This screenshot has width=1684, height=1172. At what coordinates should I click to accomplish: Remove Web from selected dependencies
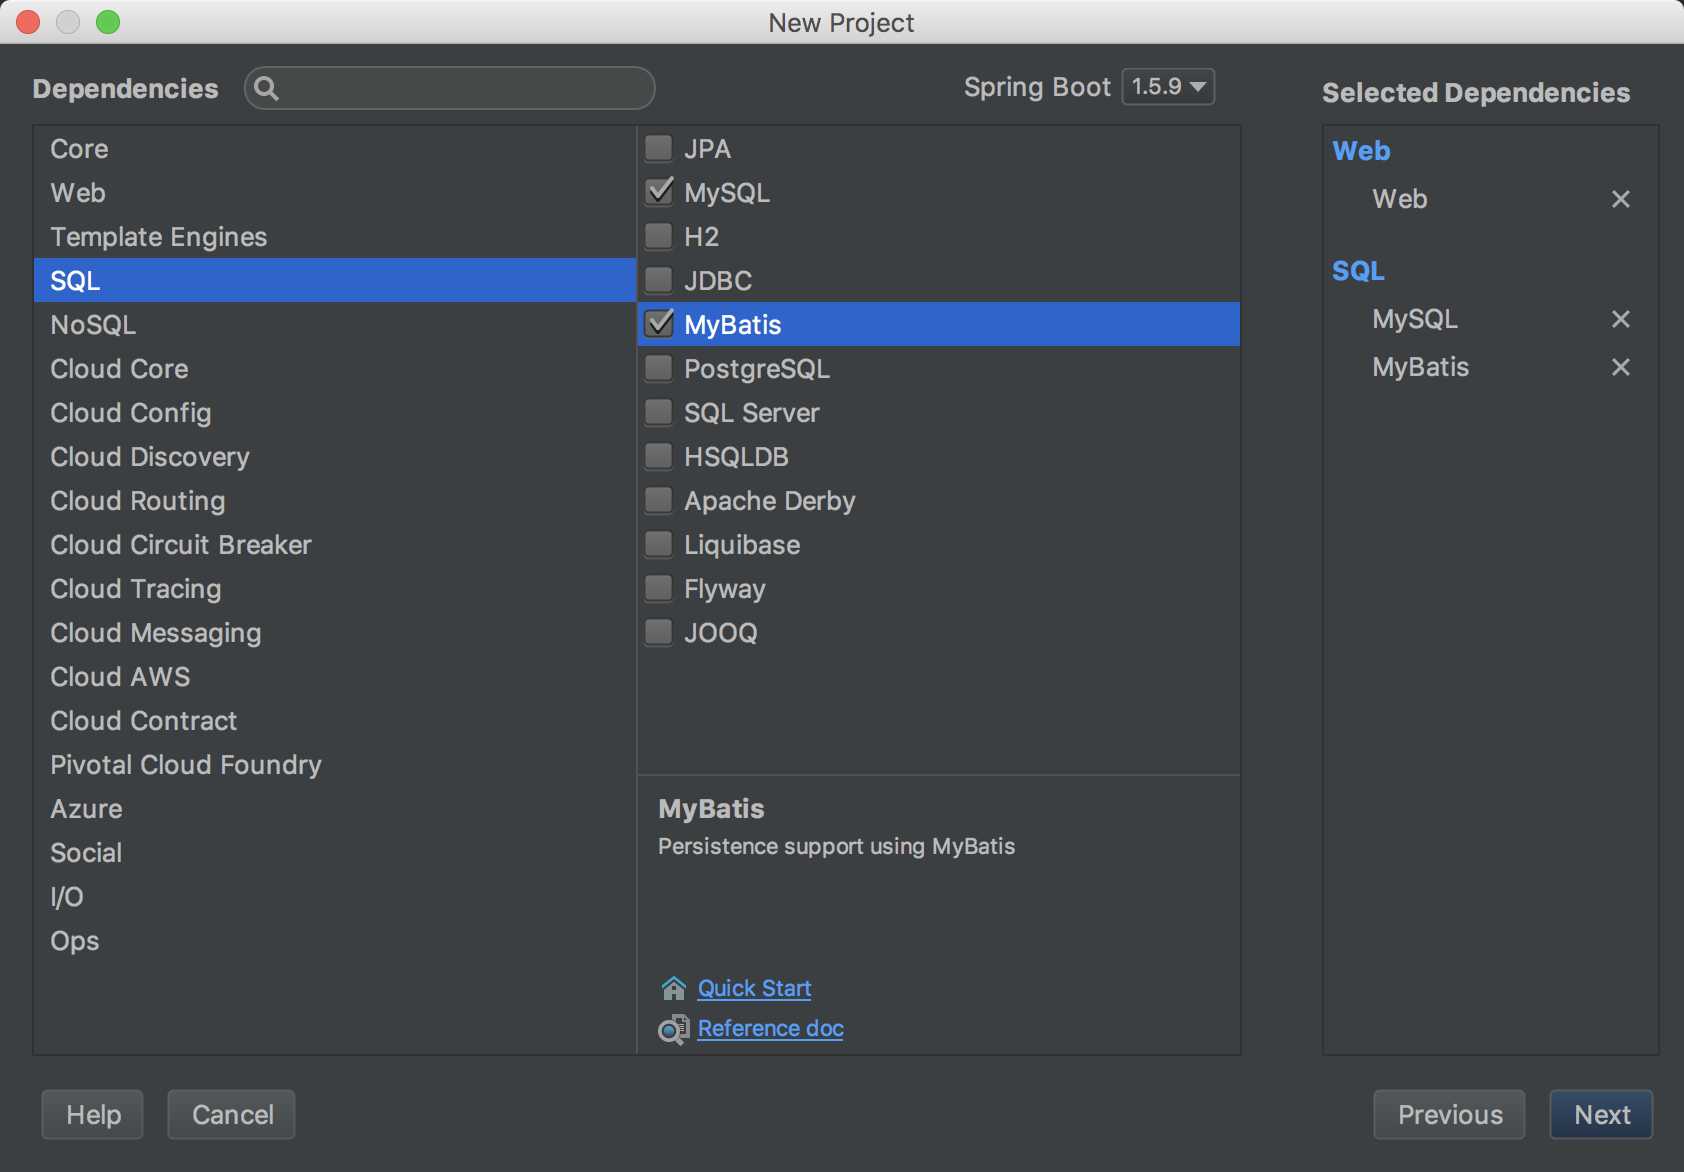1621,199
